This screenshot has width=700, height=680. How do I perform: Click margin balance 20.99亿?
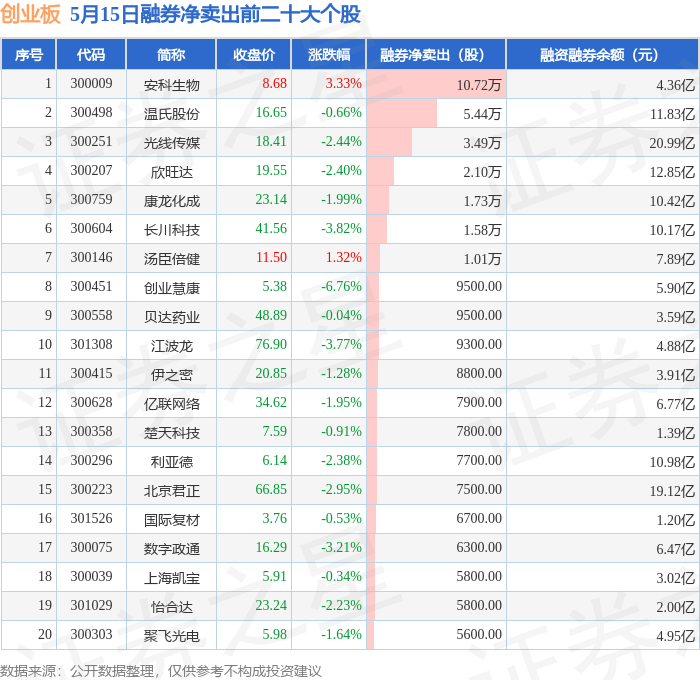tap(672, 143)
